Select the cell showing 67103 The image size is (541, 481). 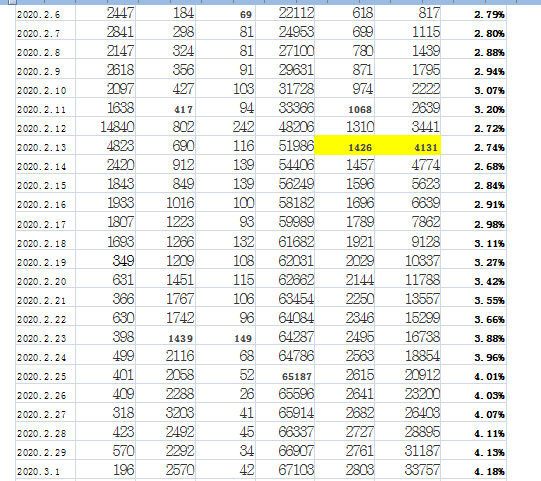point(285,469)
